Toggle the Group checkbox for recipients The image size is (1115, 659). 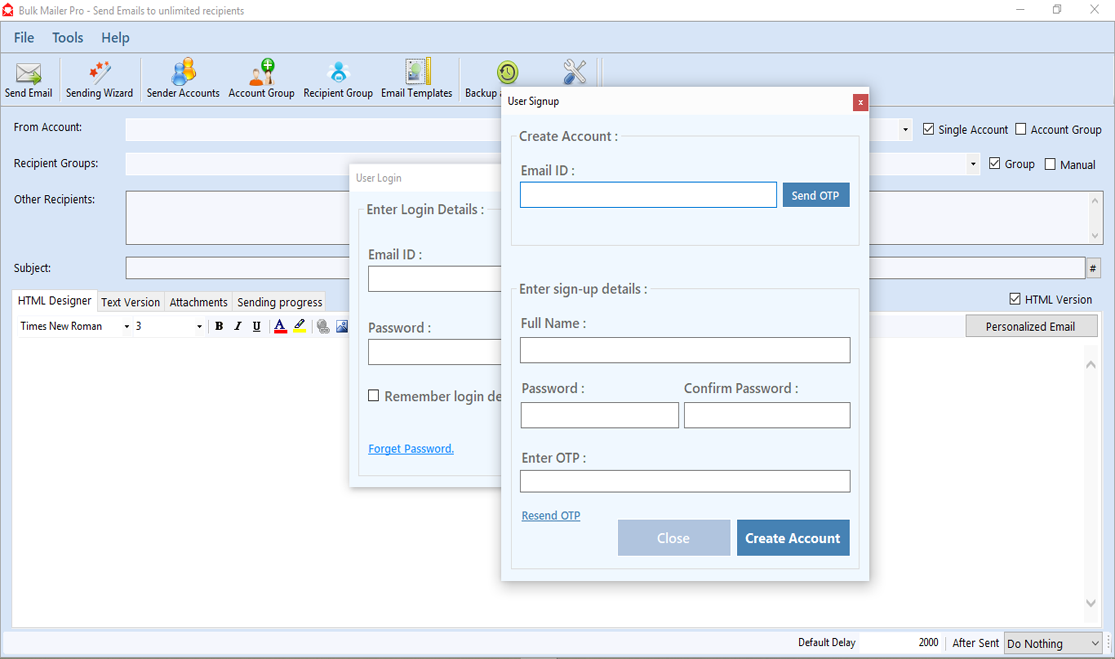[994, 164]
